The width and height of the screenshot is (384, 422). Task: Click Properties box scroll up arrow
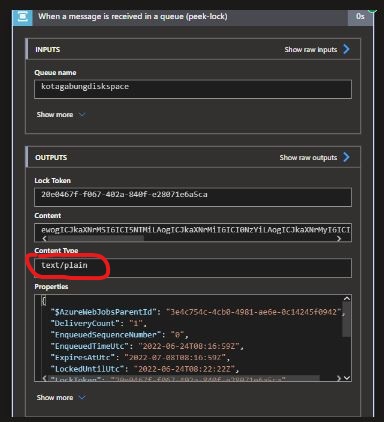(347, 299)
